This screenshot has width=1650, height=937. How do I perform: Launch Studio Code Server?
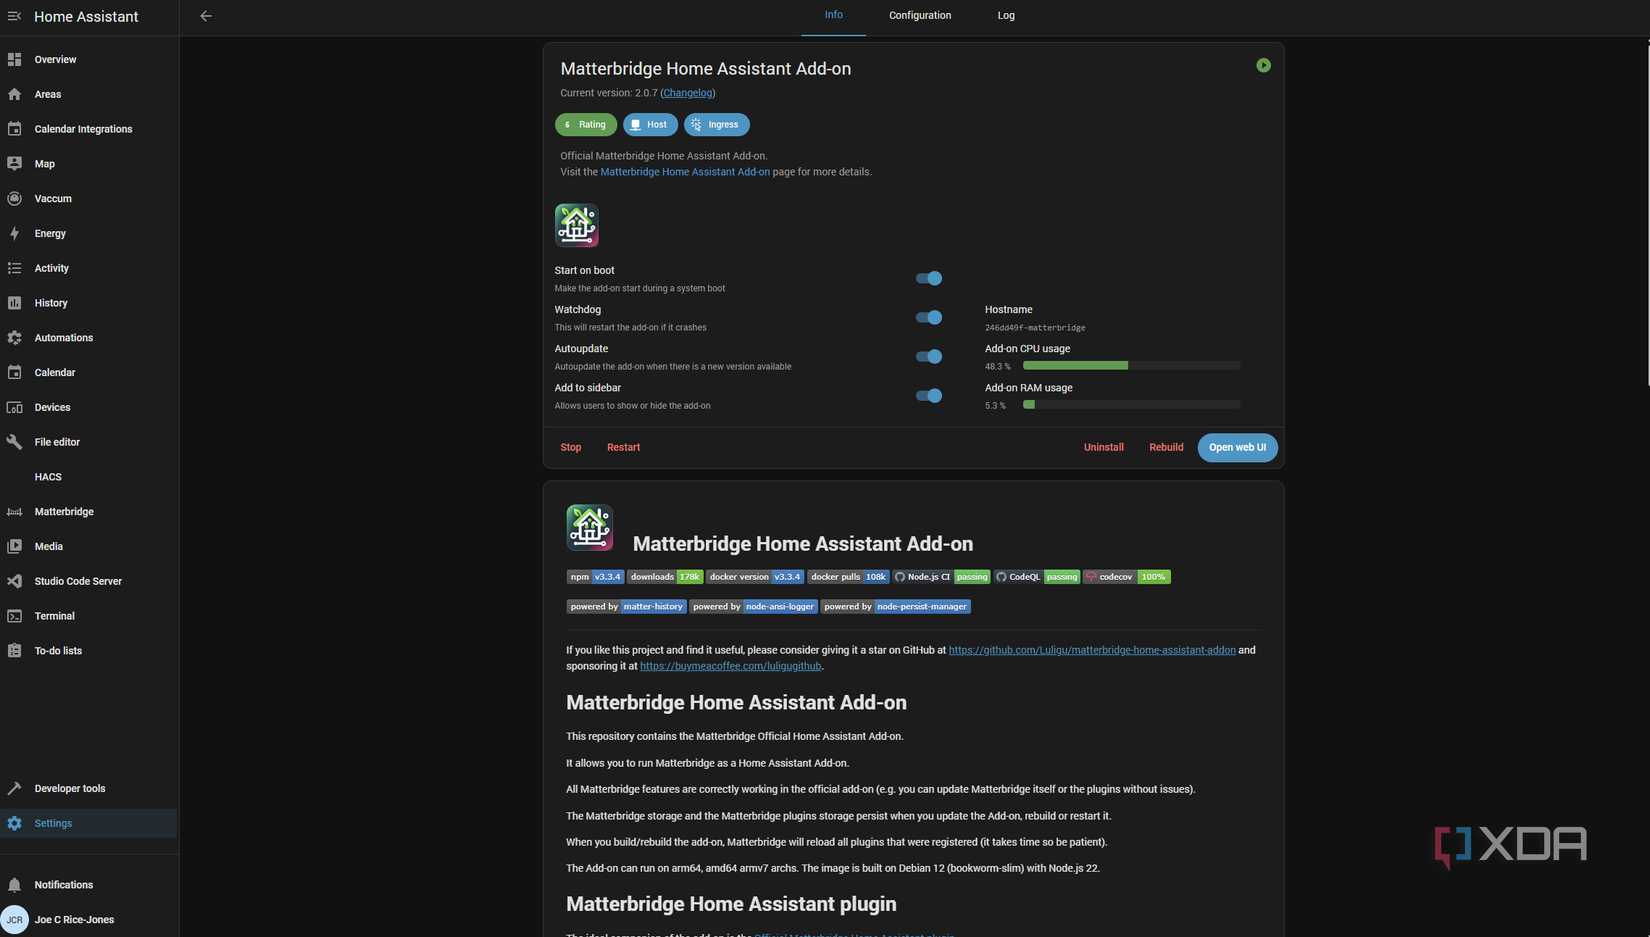pos(78,581)
